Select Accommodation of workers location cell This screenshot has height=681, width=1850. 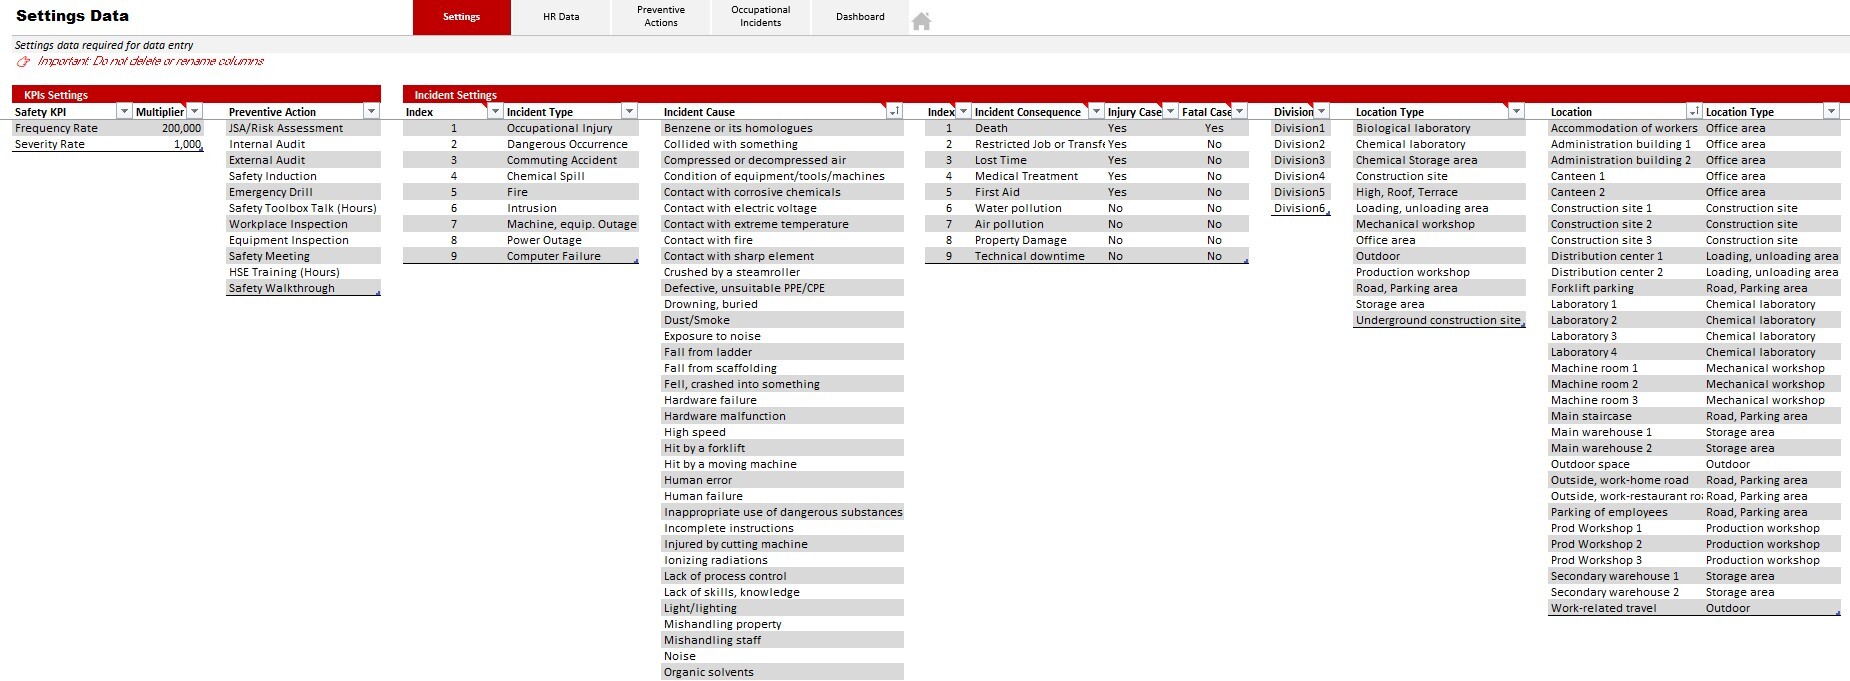click(1625, 128)
